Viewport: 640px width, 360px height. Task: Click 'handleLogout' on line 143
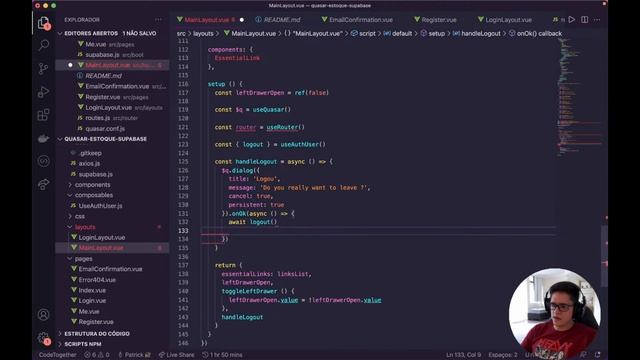coord(242,317)
